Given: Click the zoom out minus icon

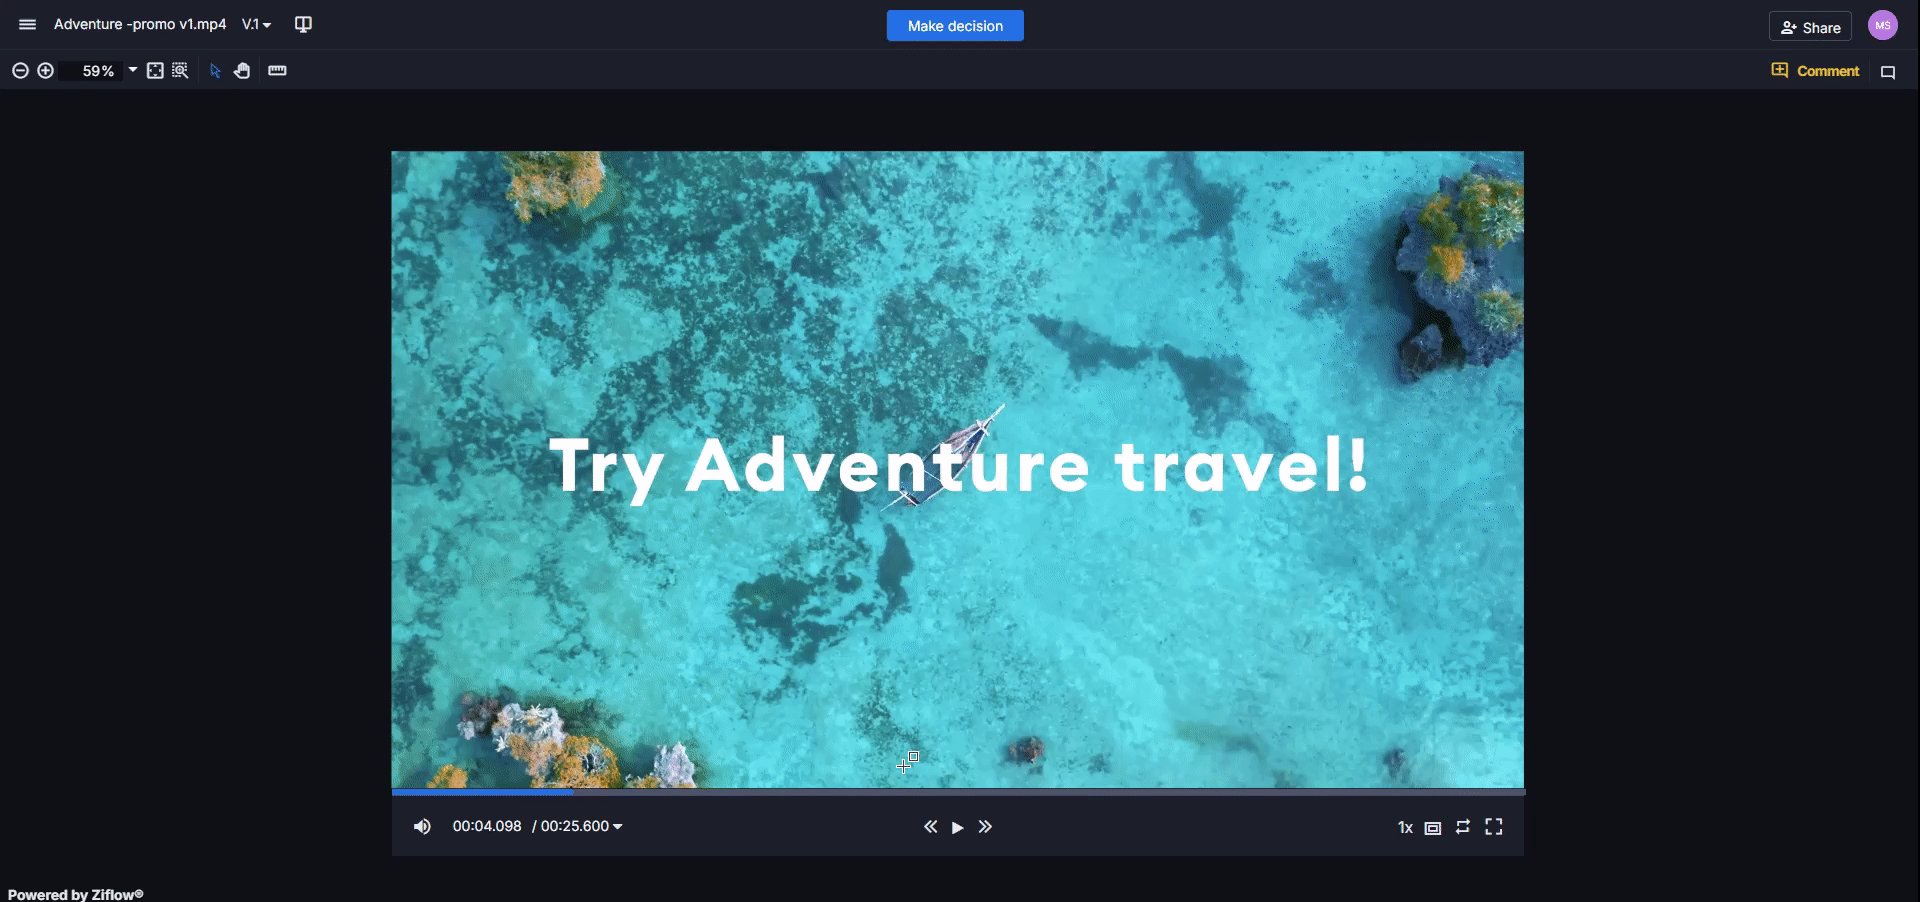Looking at the screenshot, I should coord(20,71).
